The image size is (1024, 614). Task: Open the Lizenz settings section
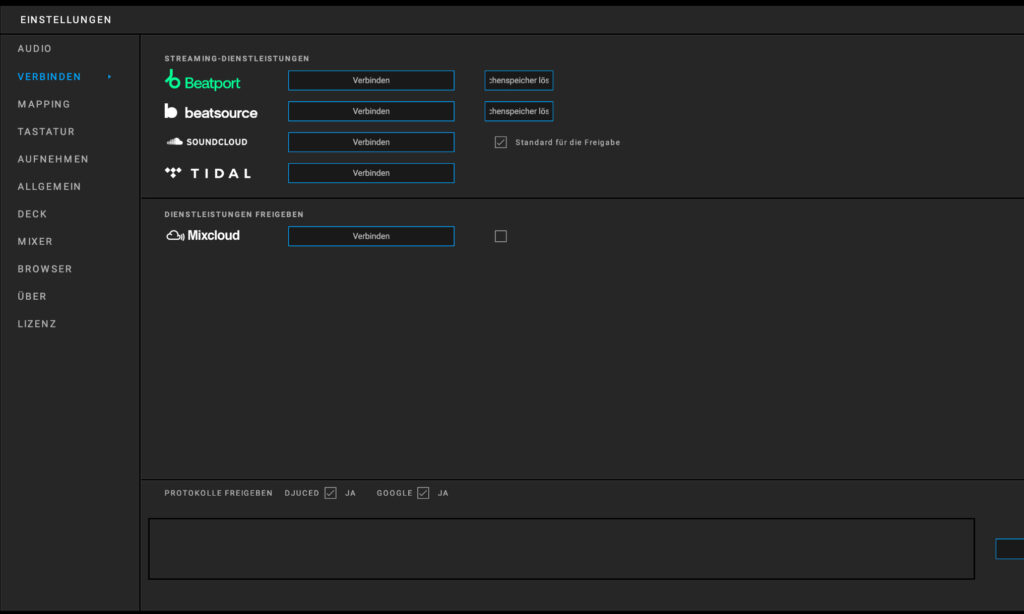pos(37,323)
